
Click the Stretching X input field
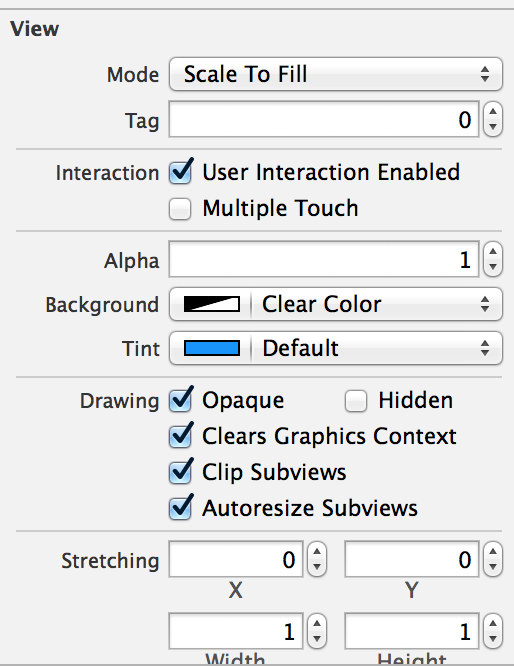tap(236, 559)
